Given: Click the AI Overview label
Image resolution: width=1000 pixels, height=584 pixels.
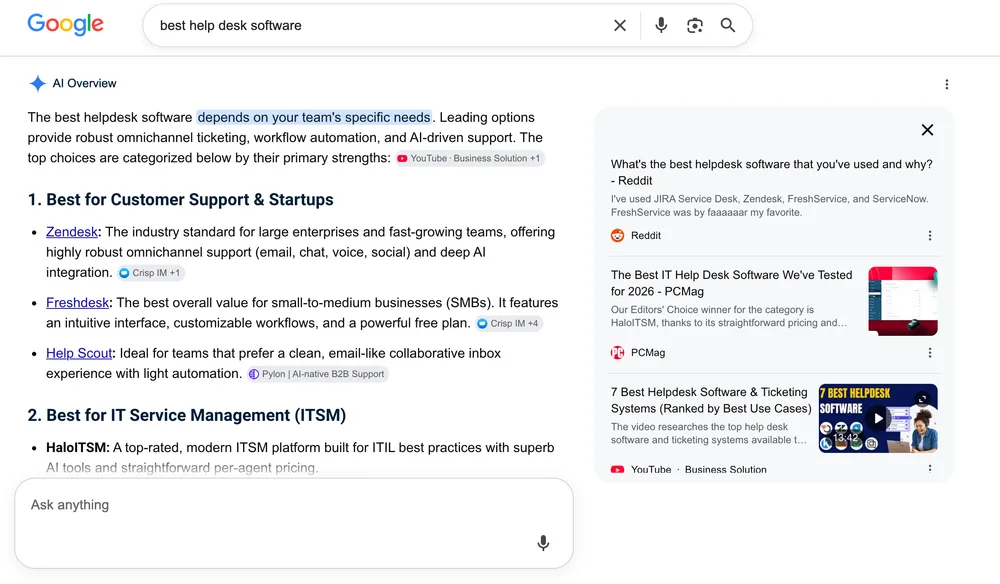Looking at the screenshot, I should pyautogui.click(x=84, y=84).
